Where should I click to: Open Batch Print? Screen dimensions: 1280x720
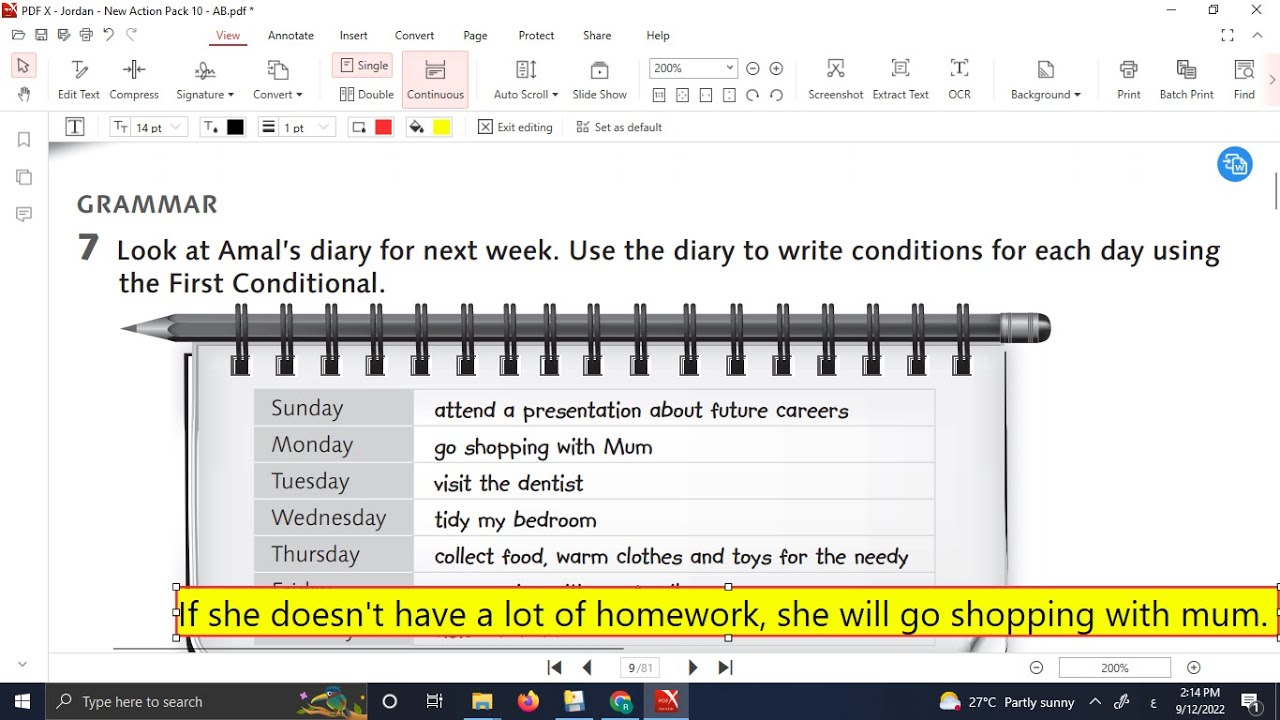click(x=1187, y=80)
